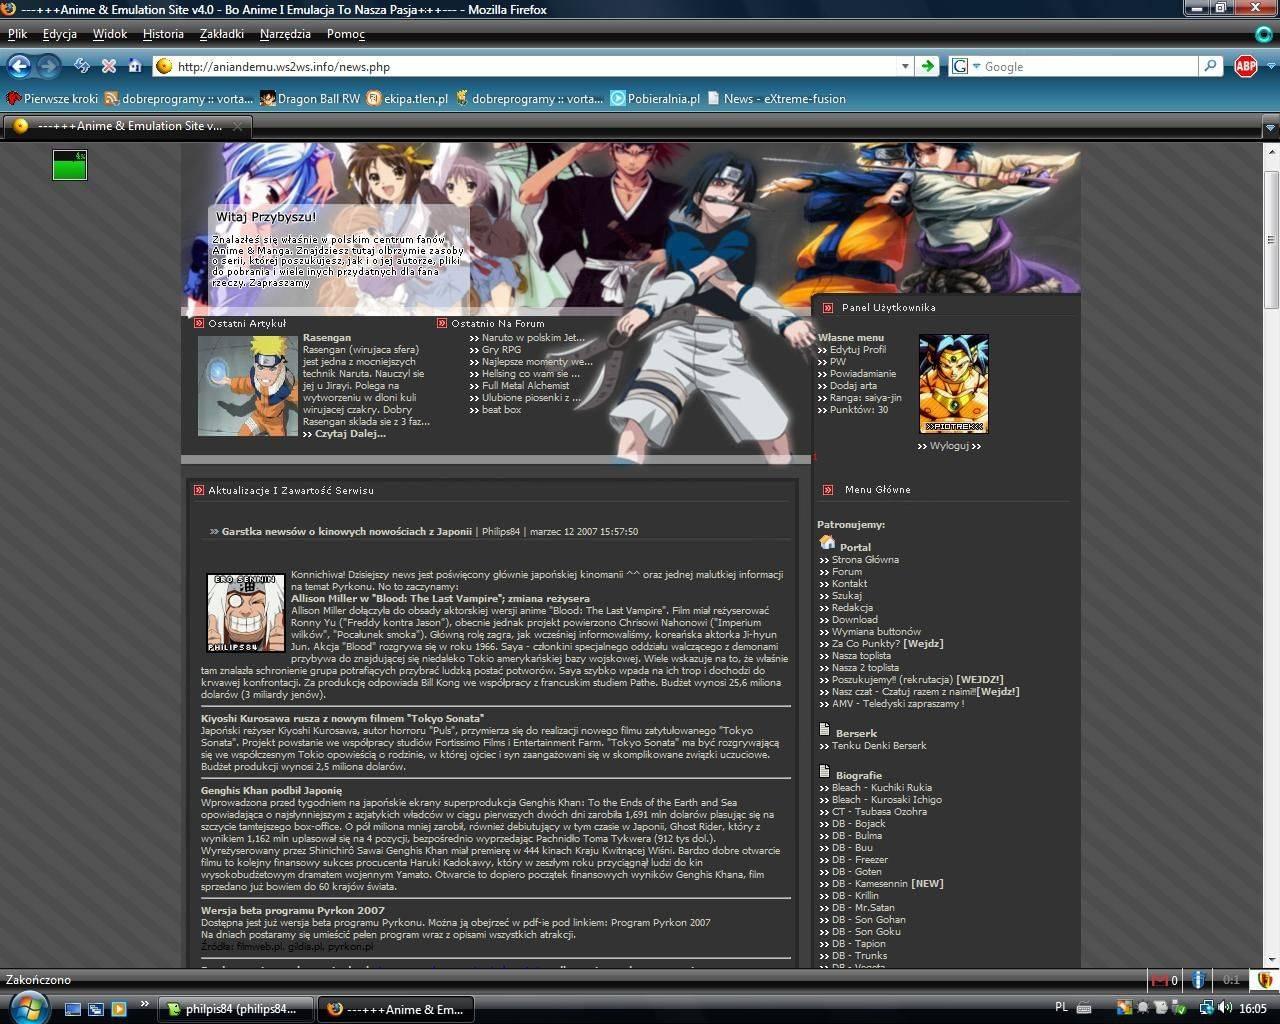Open the Adblock Plus ABP icon
The image size is (1280, 1024).
pos(1245,66)
